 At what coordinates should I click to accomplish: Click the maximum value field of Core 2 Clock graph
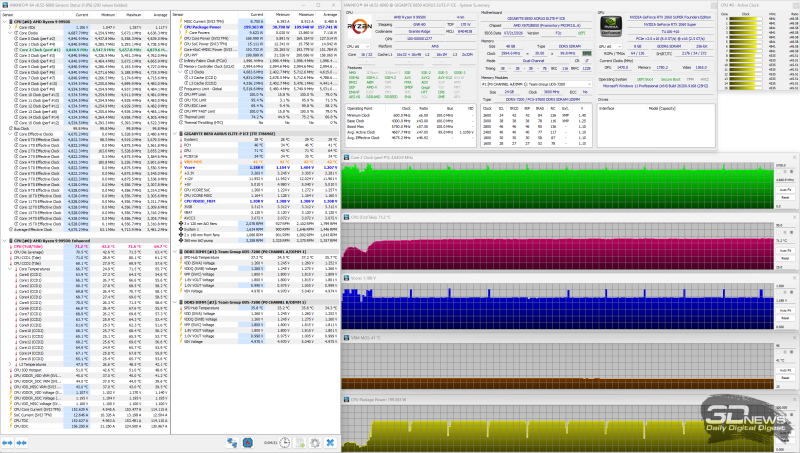pyautogui.click(x=785, y=165)
